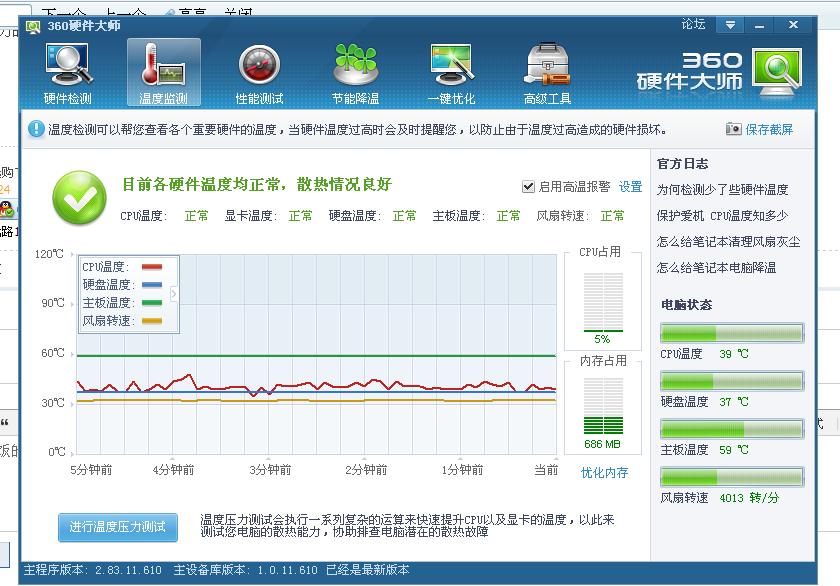
Task: Click the QQ penguin icon in background window
Action: pos(7,209)
